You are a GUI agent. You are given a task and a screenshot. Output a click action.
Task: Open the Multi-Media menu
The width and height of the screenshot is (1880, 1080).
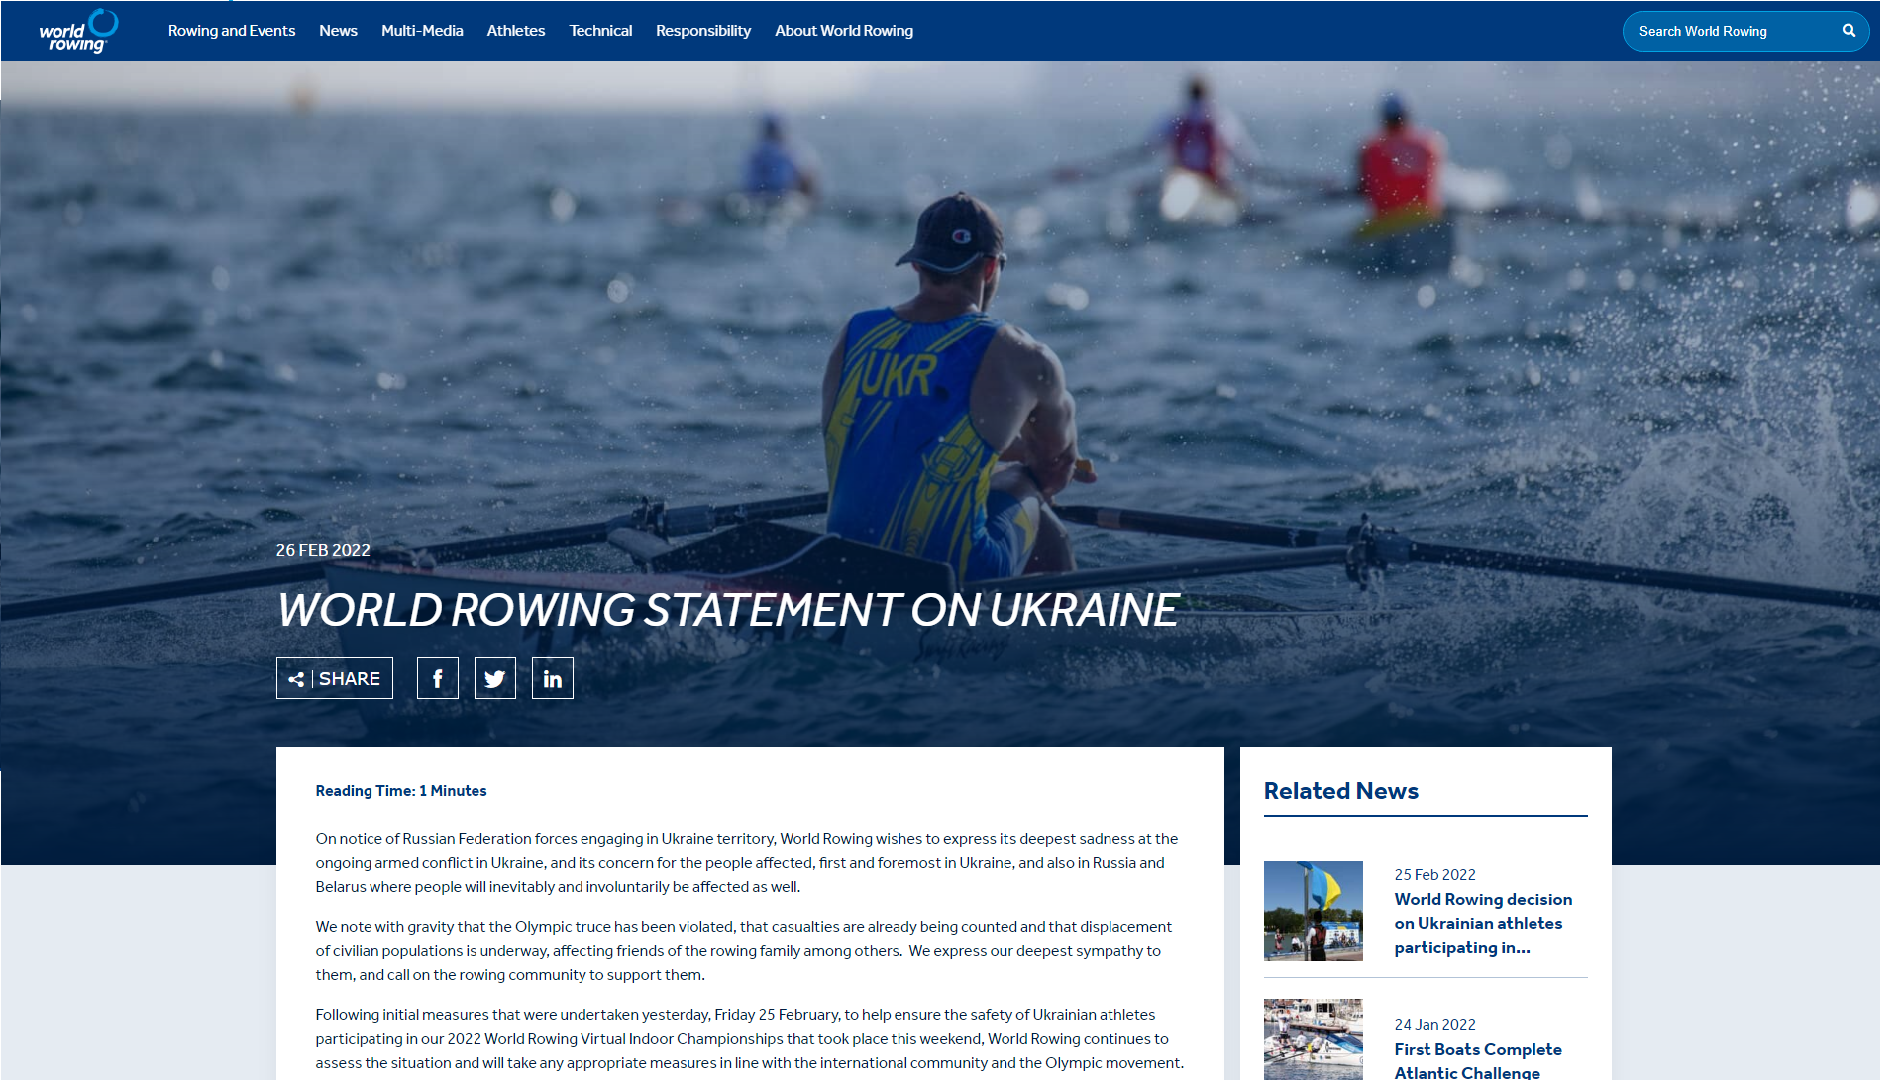422,31
